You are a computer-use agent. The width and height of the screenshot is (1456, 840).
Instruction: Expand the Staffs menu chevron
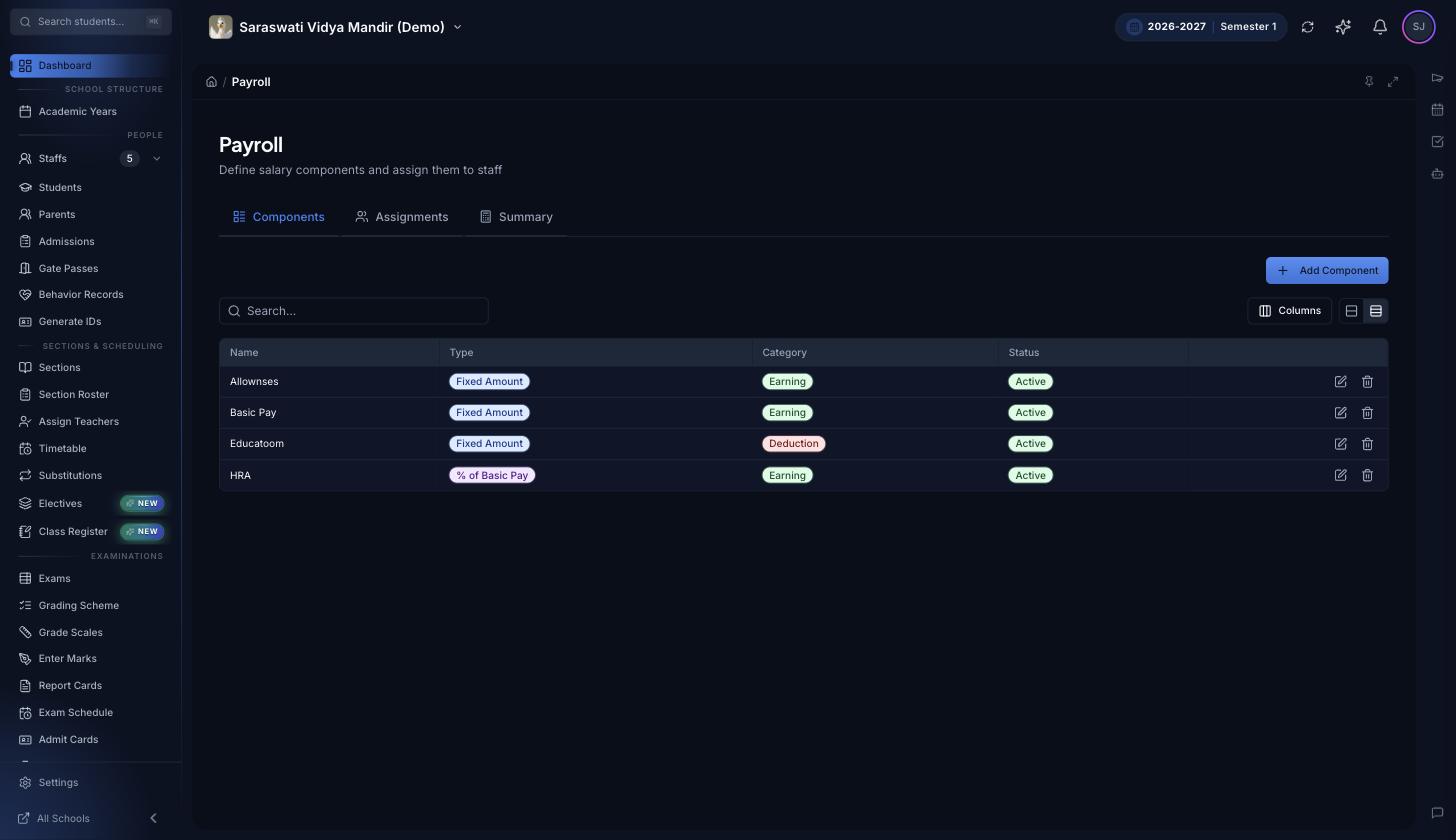click(x=156, y=159)
